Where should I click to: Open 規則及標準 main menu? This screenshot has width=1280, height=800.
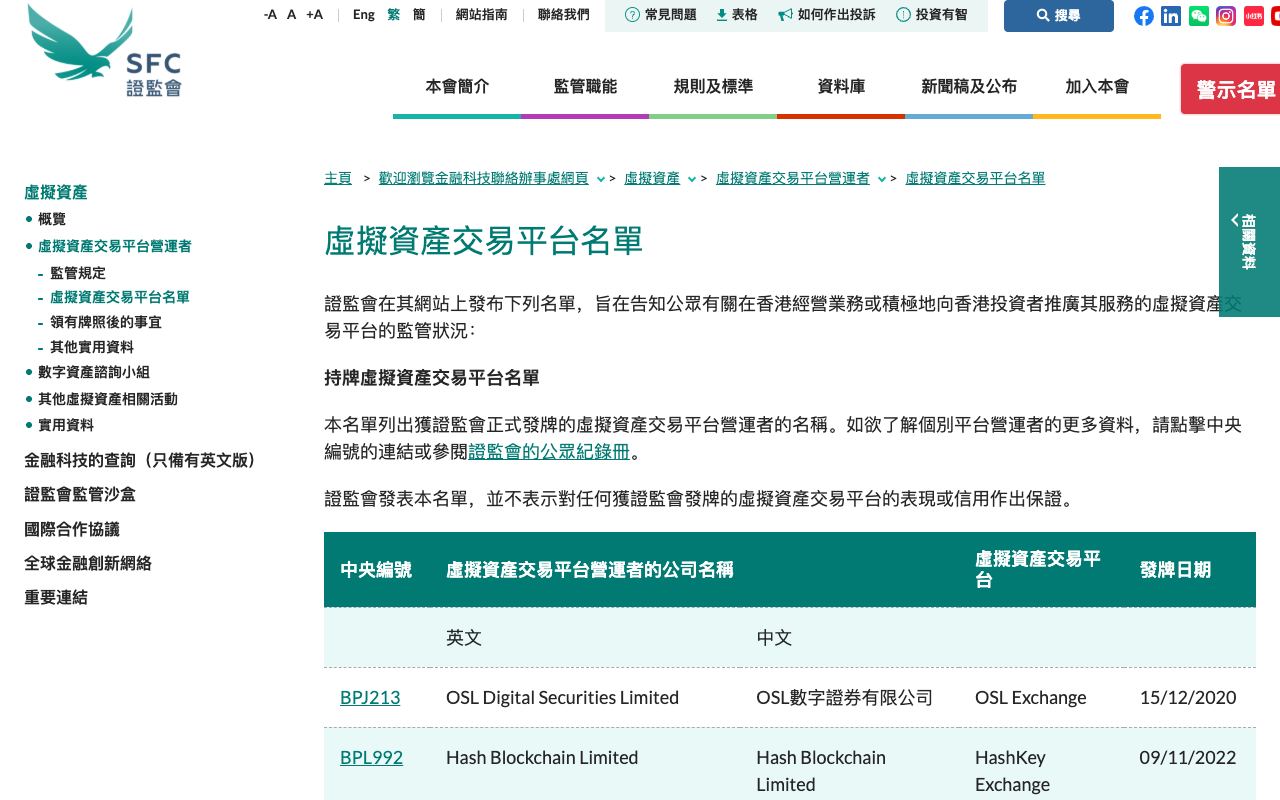click(x=713, y=87)
